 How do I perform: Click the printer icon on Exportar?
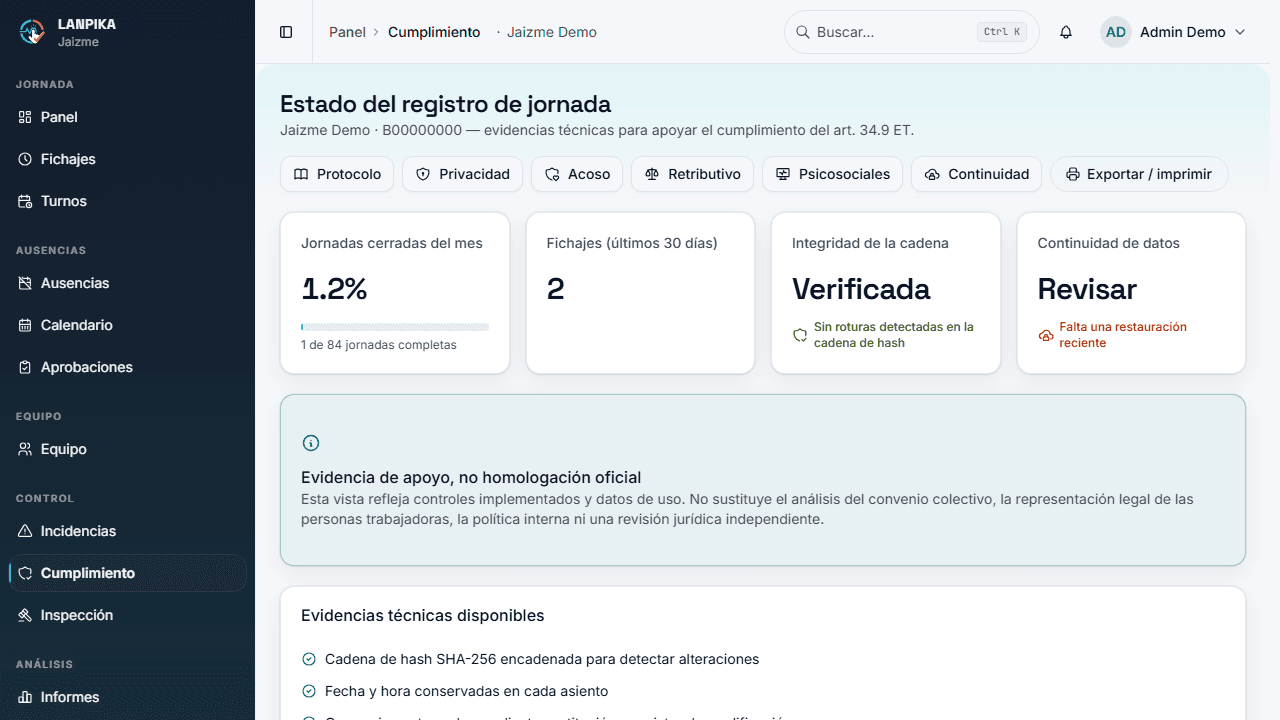(x=1073, y=174)
